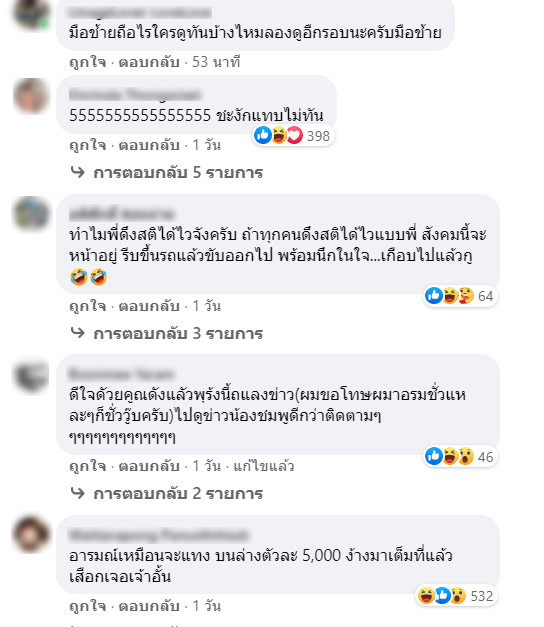Click the heart reaction icon beside 398

pos(295,136)
